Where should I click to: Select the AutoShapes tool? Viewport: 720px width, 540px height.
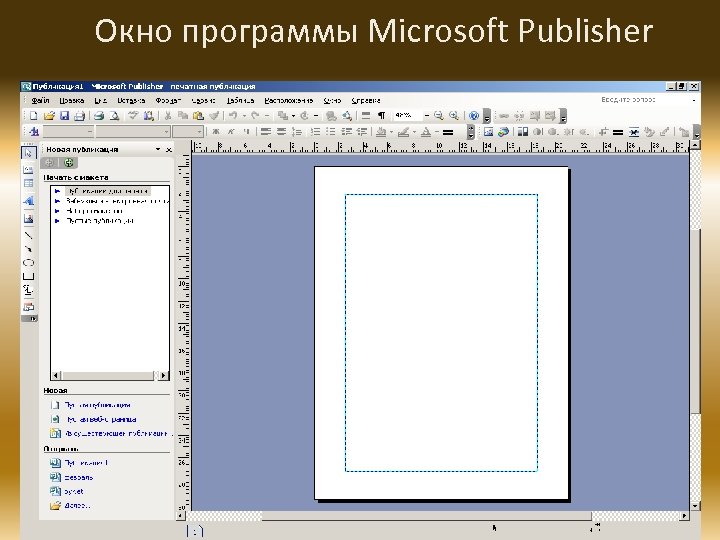point(28,290)
